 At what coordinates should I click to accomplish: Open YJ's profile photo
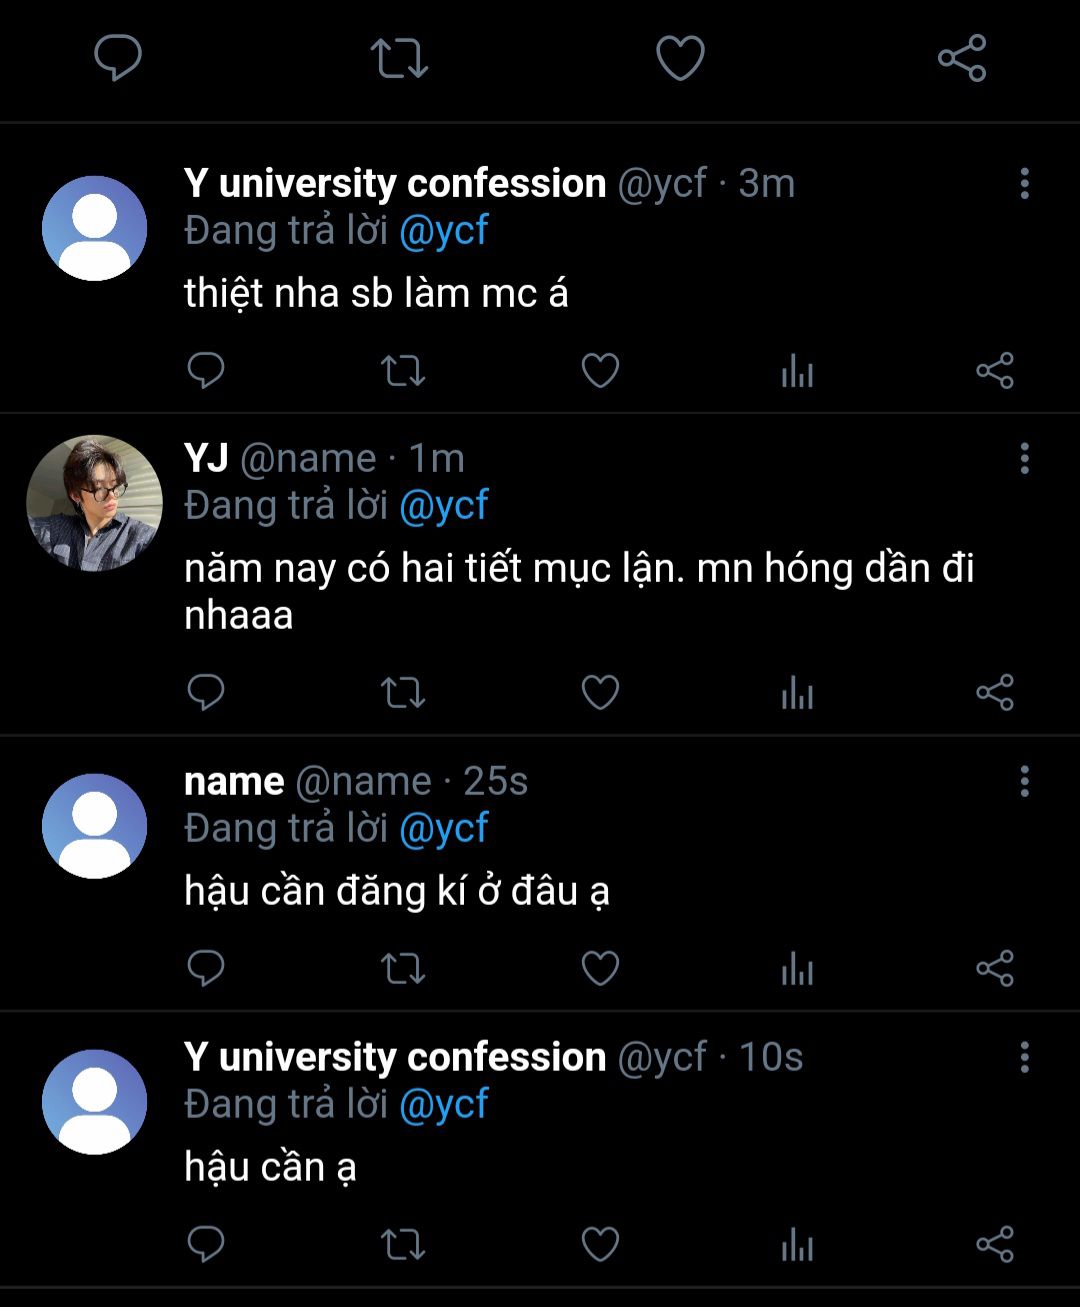(94, 503)
